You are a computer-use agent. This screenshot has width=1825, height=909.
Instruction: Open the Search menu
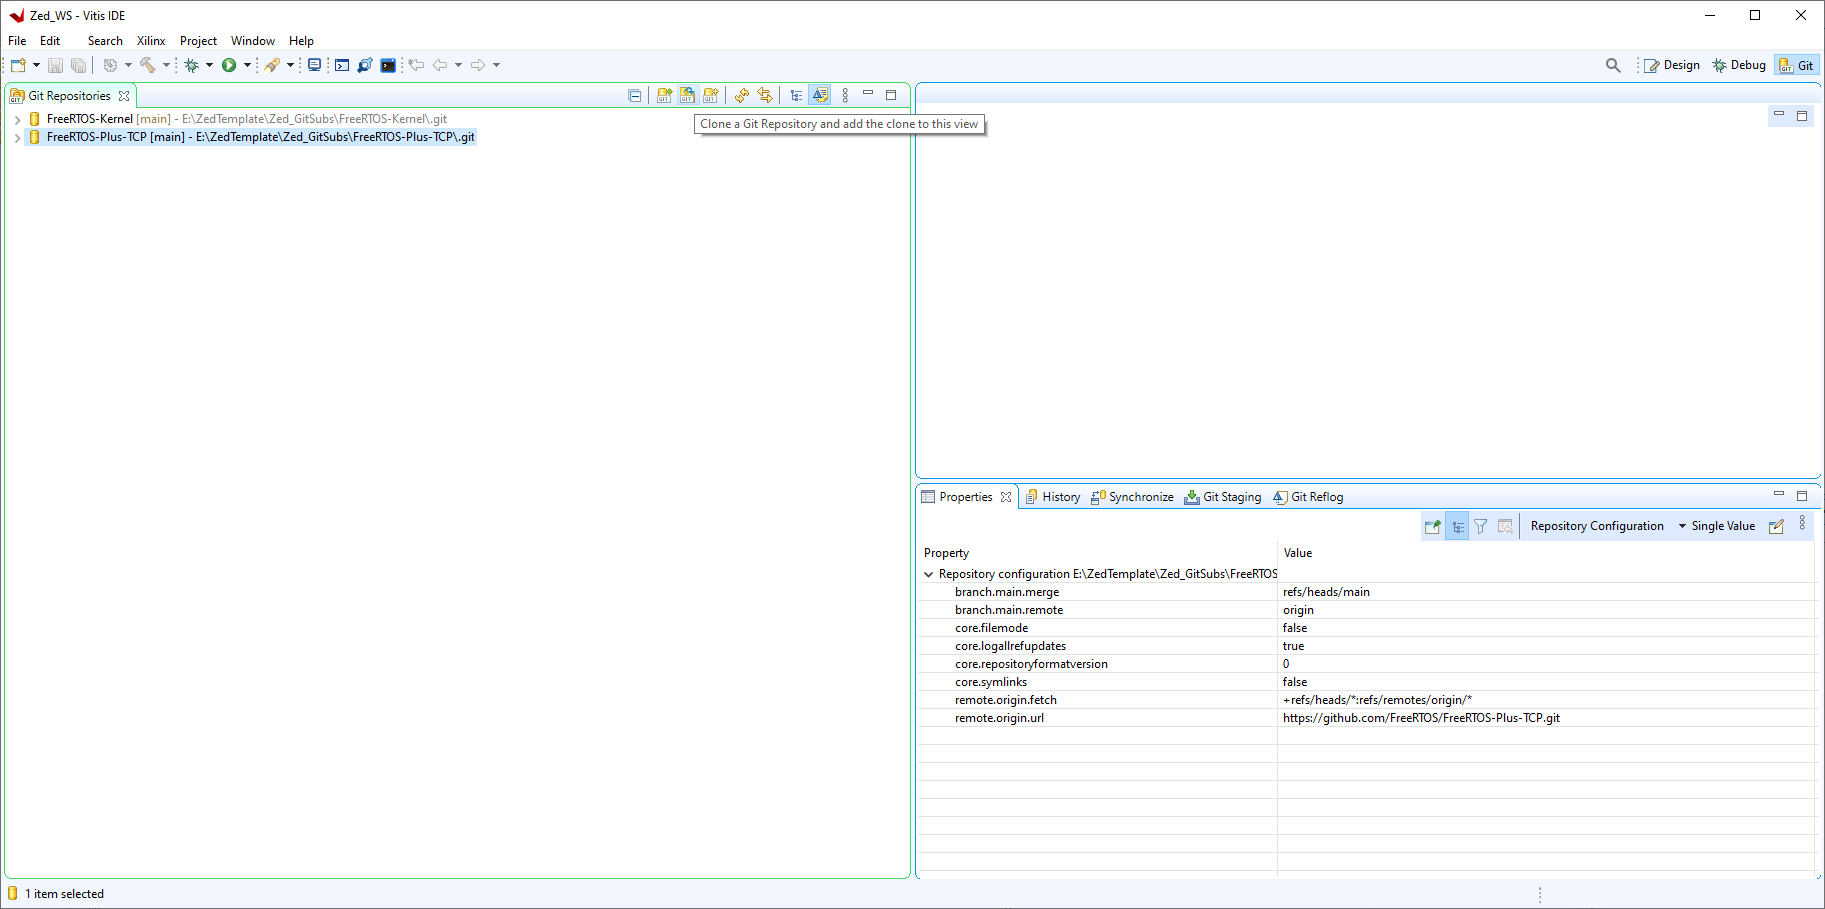105,41
